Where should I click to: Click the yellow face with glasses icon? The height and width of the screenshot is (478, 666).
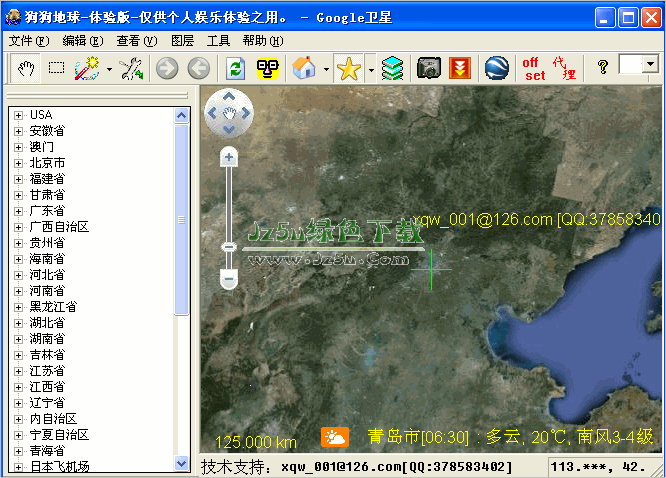point(268,68)
